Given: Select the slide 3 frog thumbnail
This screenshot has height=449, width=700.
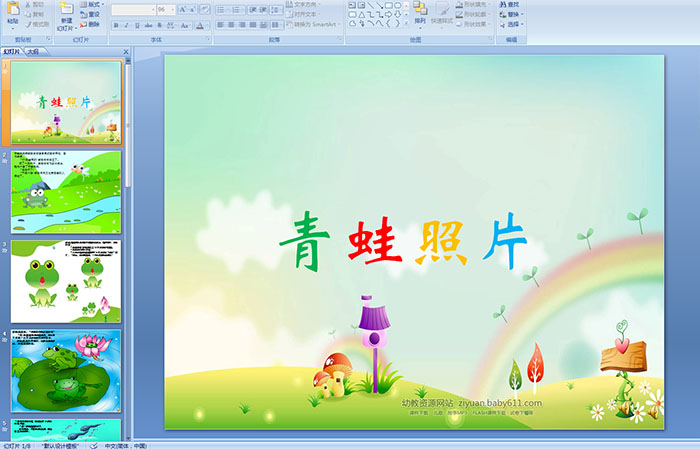Looking at the screenshot, I should pyautogui.click(x=66, y=280).
